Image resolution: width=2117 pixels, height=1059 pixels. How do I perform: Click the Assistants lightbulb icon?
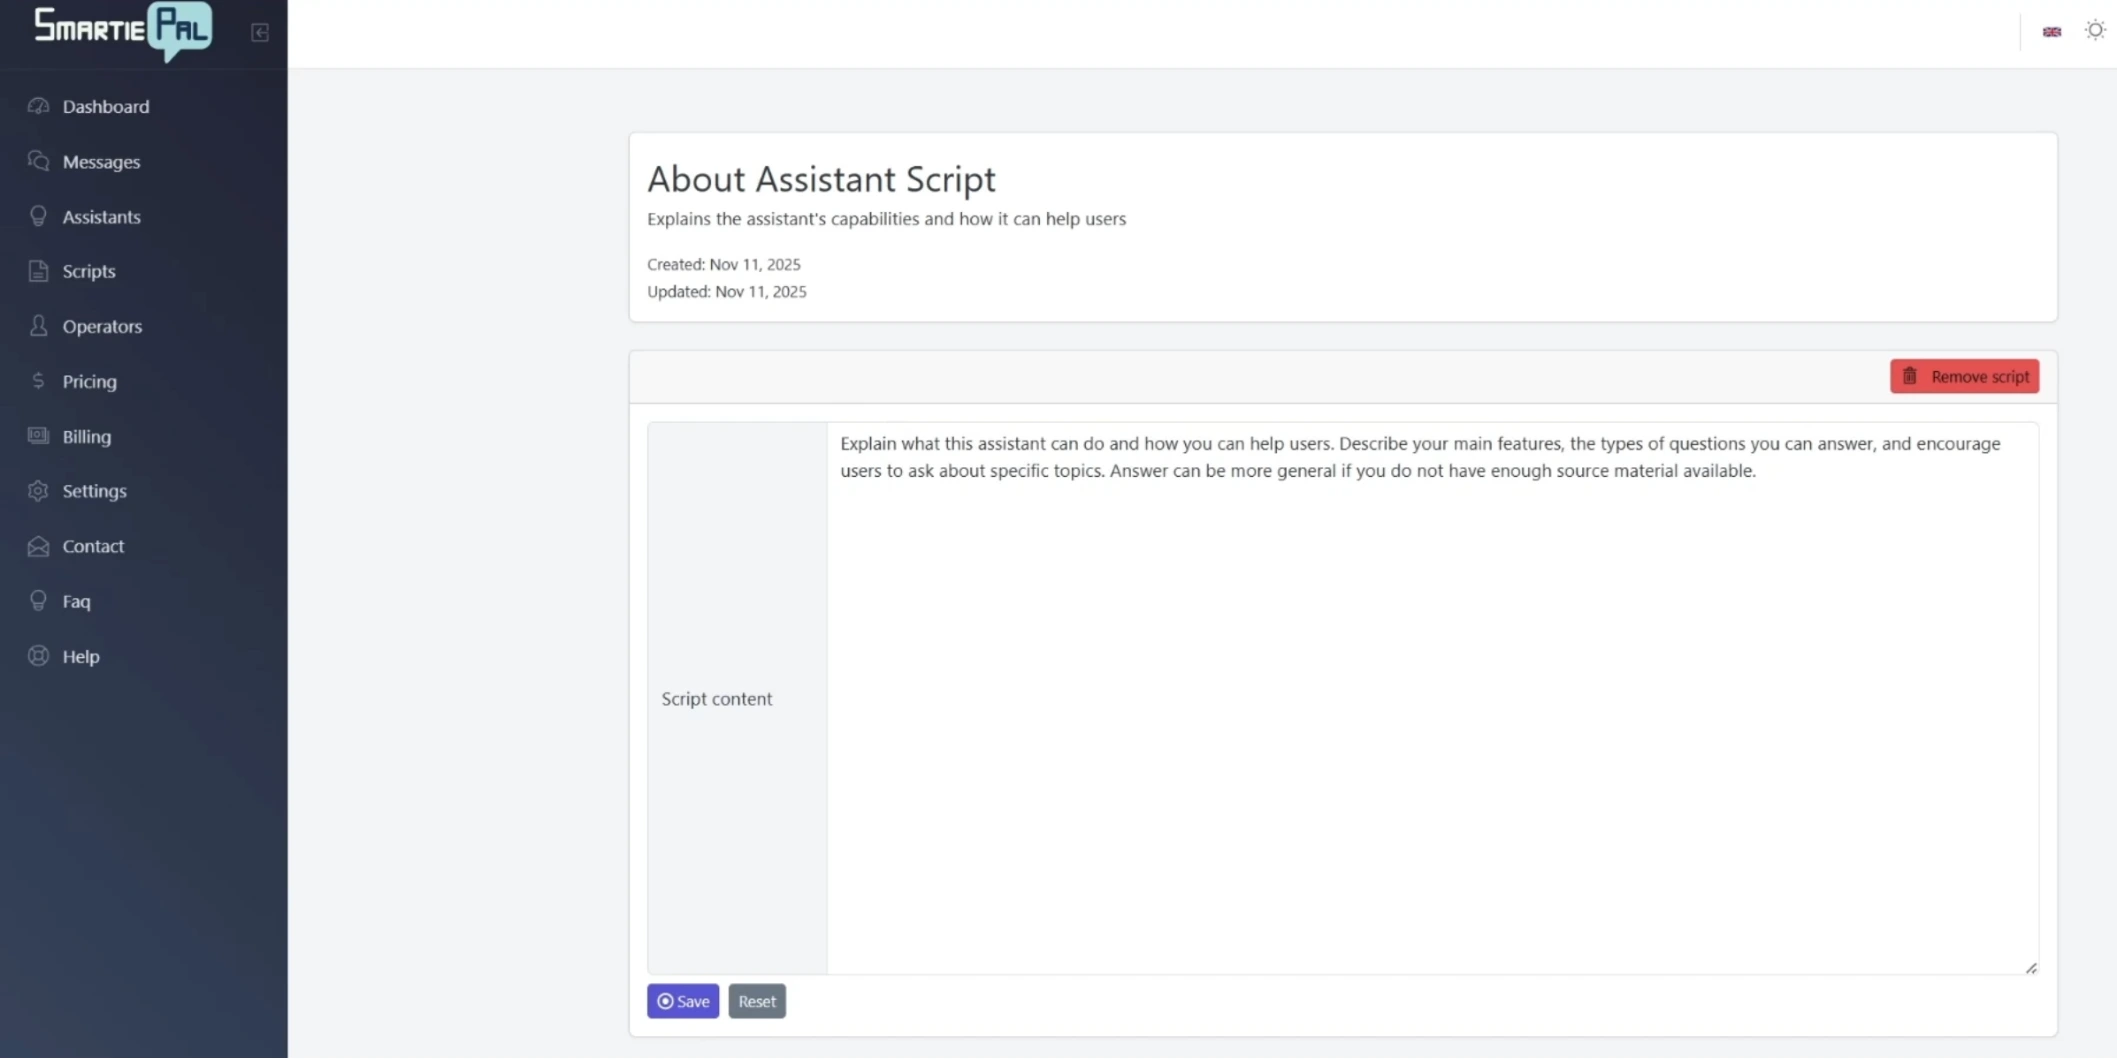pyautogui.click(x=38, y=216)
